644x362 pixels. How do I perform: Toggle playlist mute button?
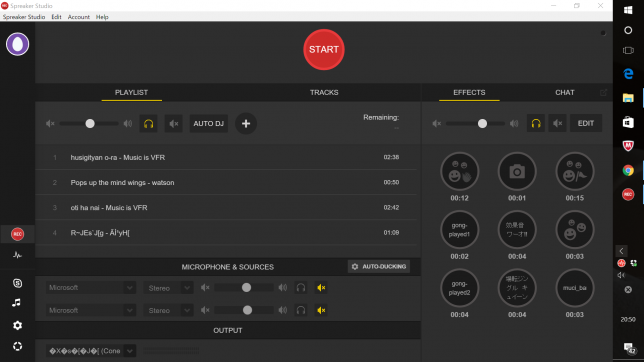[x=173, y=123]
